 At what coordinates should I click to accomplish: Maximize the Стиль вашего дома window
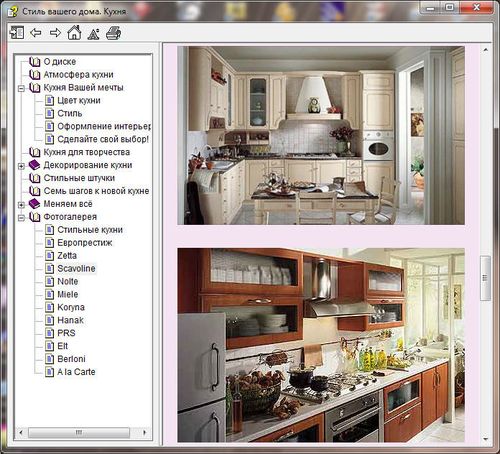pyautogui.click(x=449, y=8)
